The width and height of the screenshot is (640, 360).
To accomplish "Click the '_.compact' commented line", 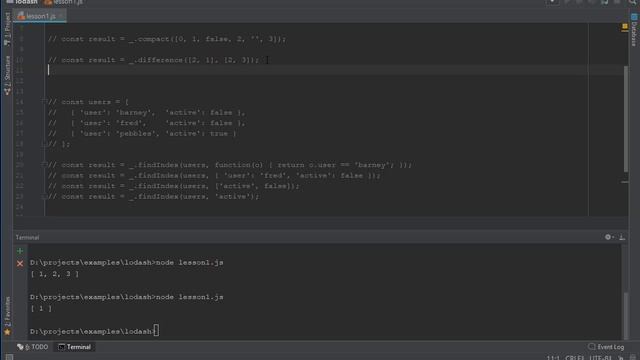I will (167, 39).
